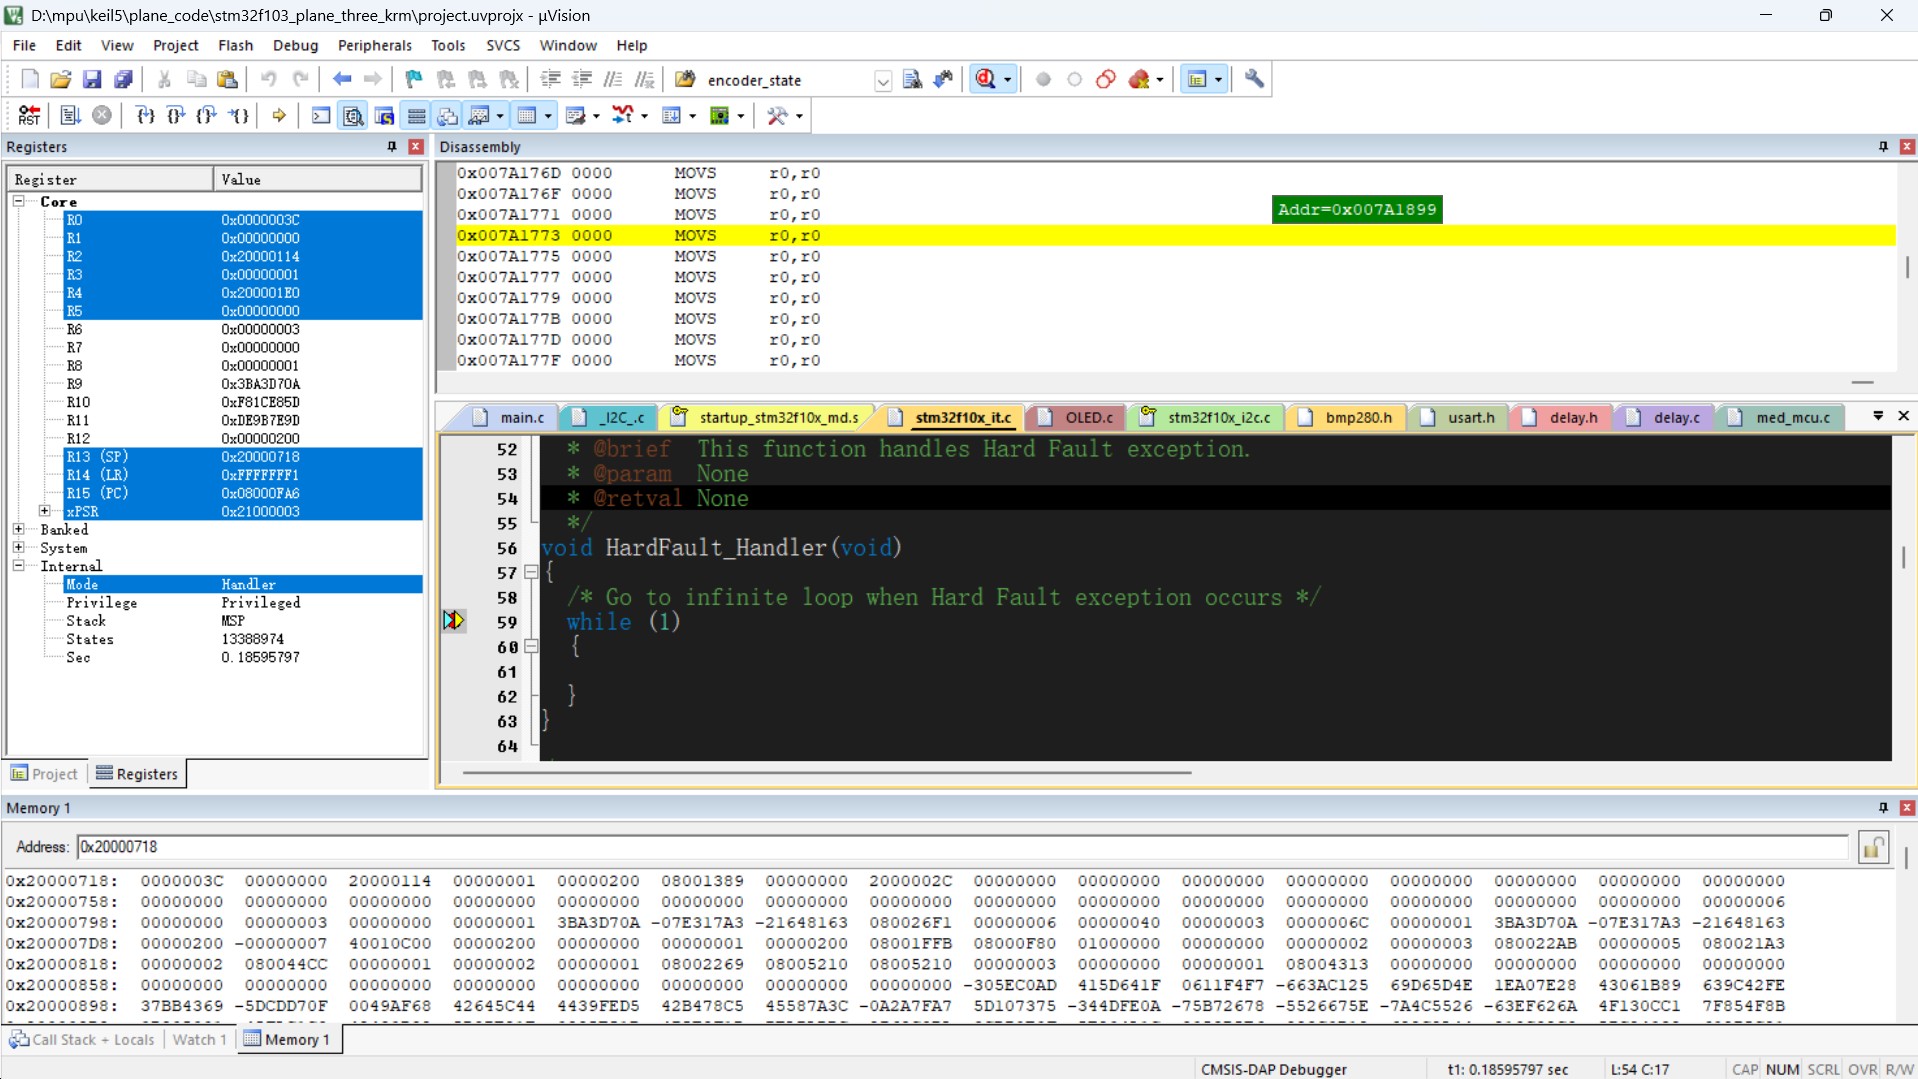Click the Save All icon
This screenshot has height=1079, width=1918.
123,79
